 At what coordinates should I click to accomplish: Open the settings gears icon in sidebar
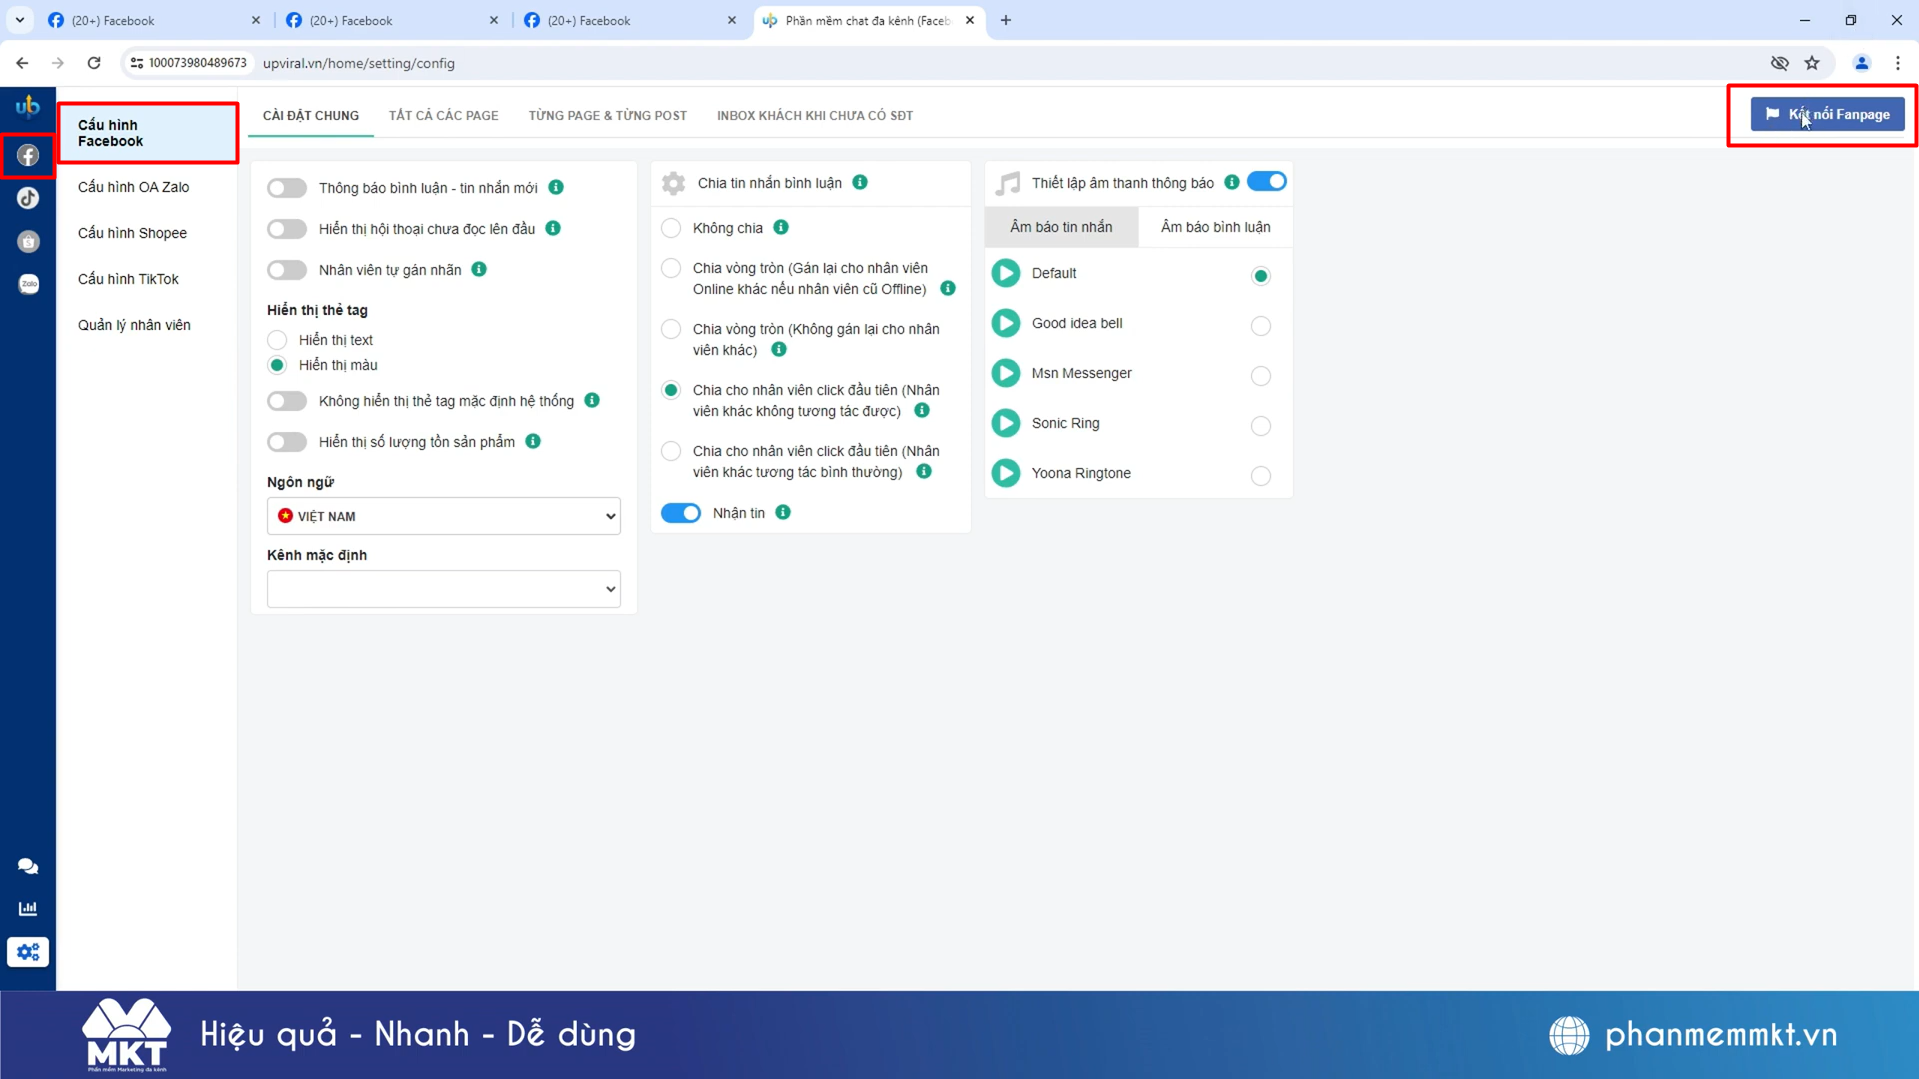click(28, 952)
